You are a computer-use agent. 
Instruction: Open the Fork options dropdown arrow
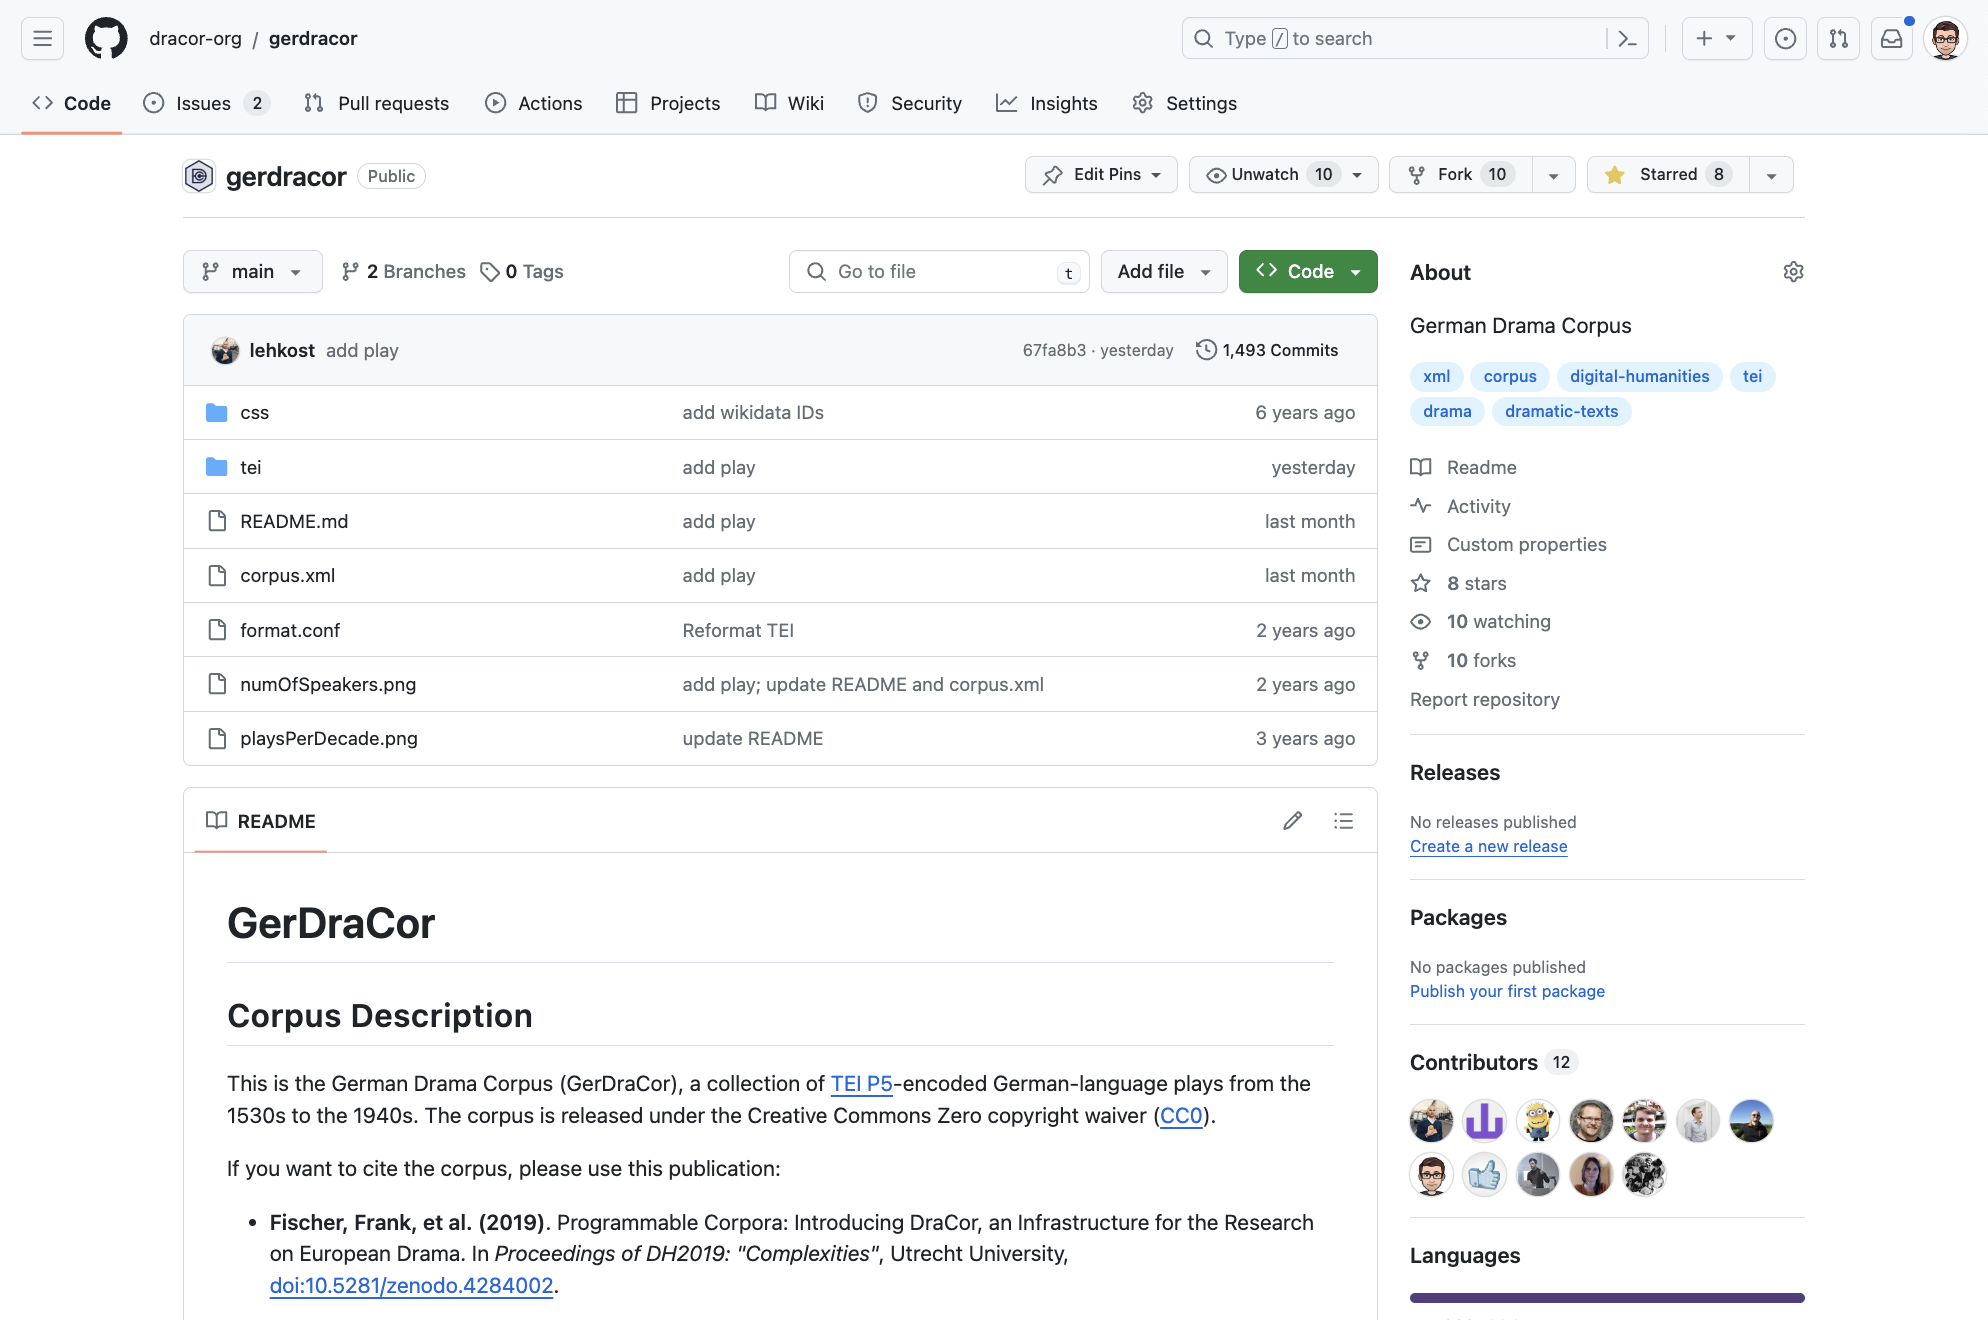pos(1553,175)
